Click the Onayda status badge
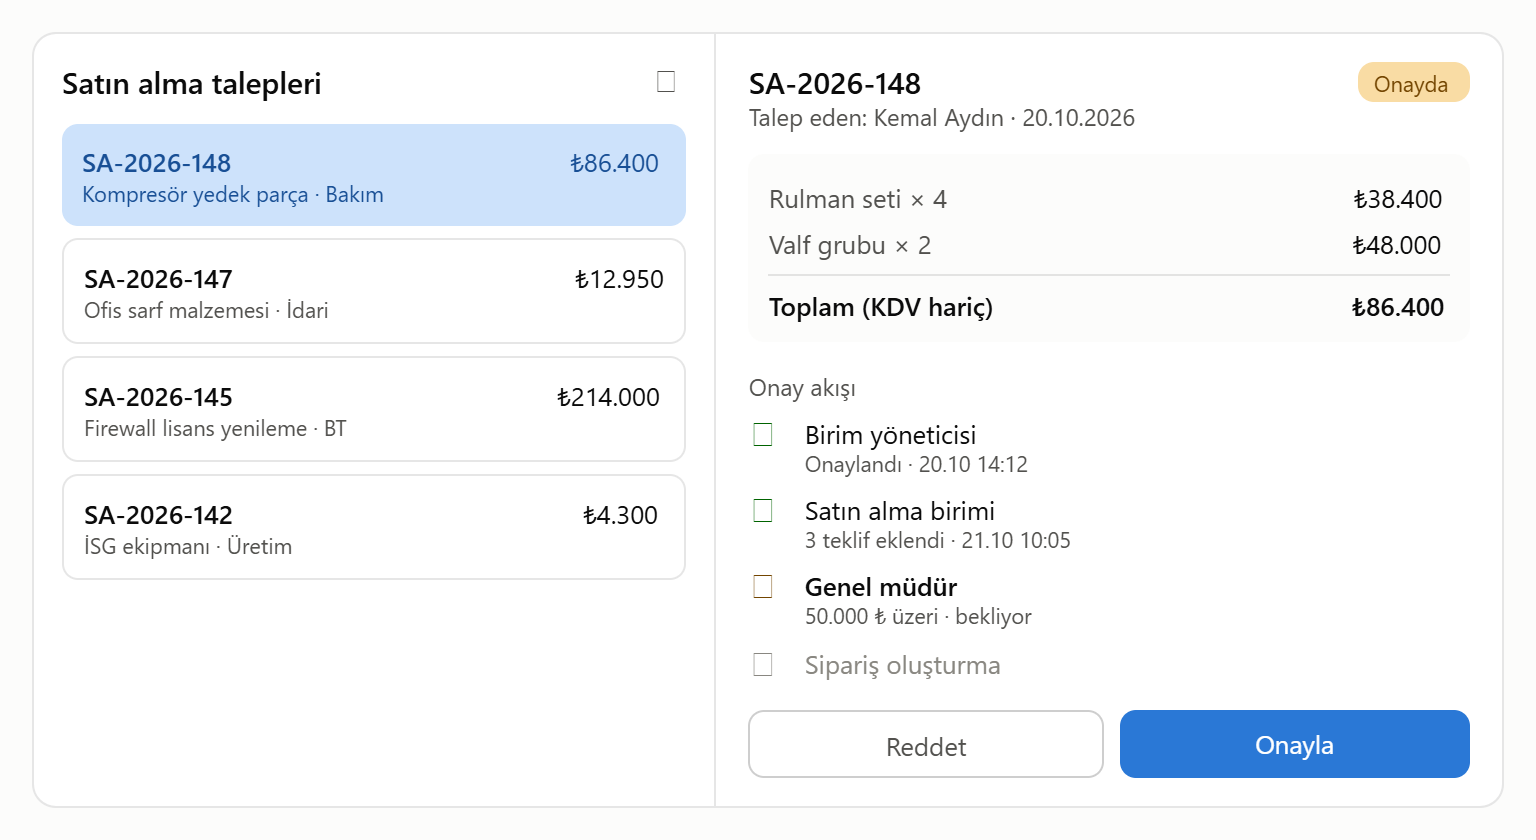This screenshot has height=840, width=1536. (x=1413, y=83)
